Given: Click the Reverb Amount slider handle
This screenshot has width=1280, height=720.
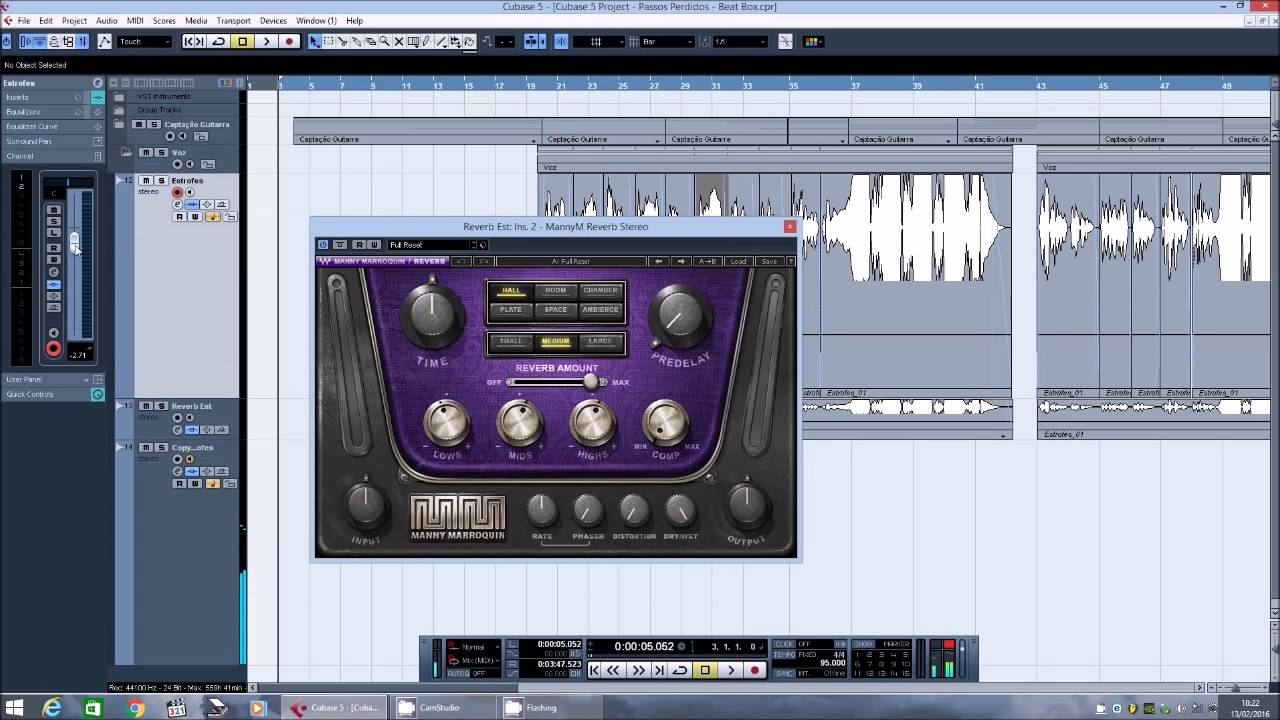Looking at the screenshot, I should click(592, 382).
